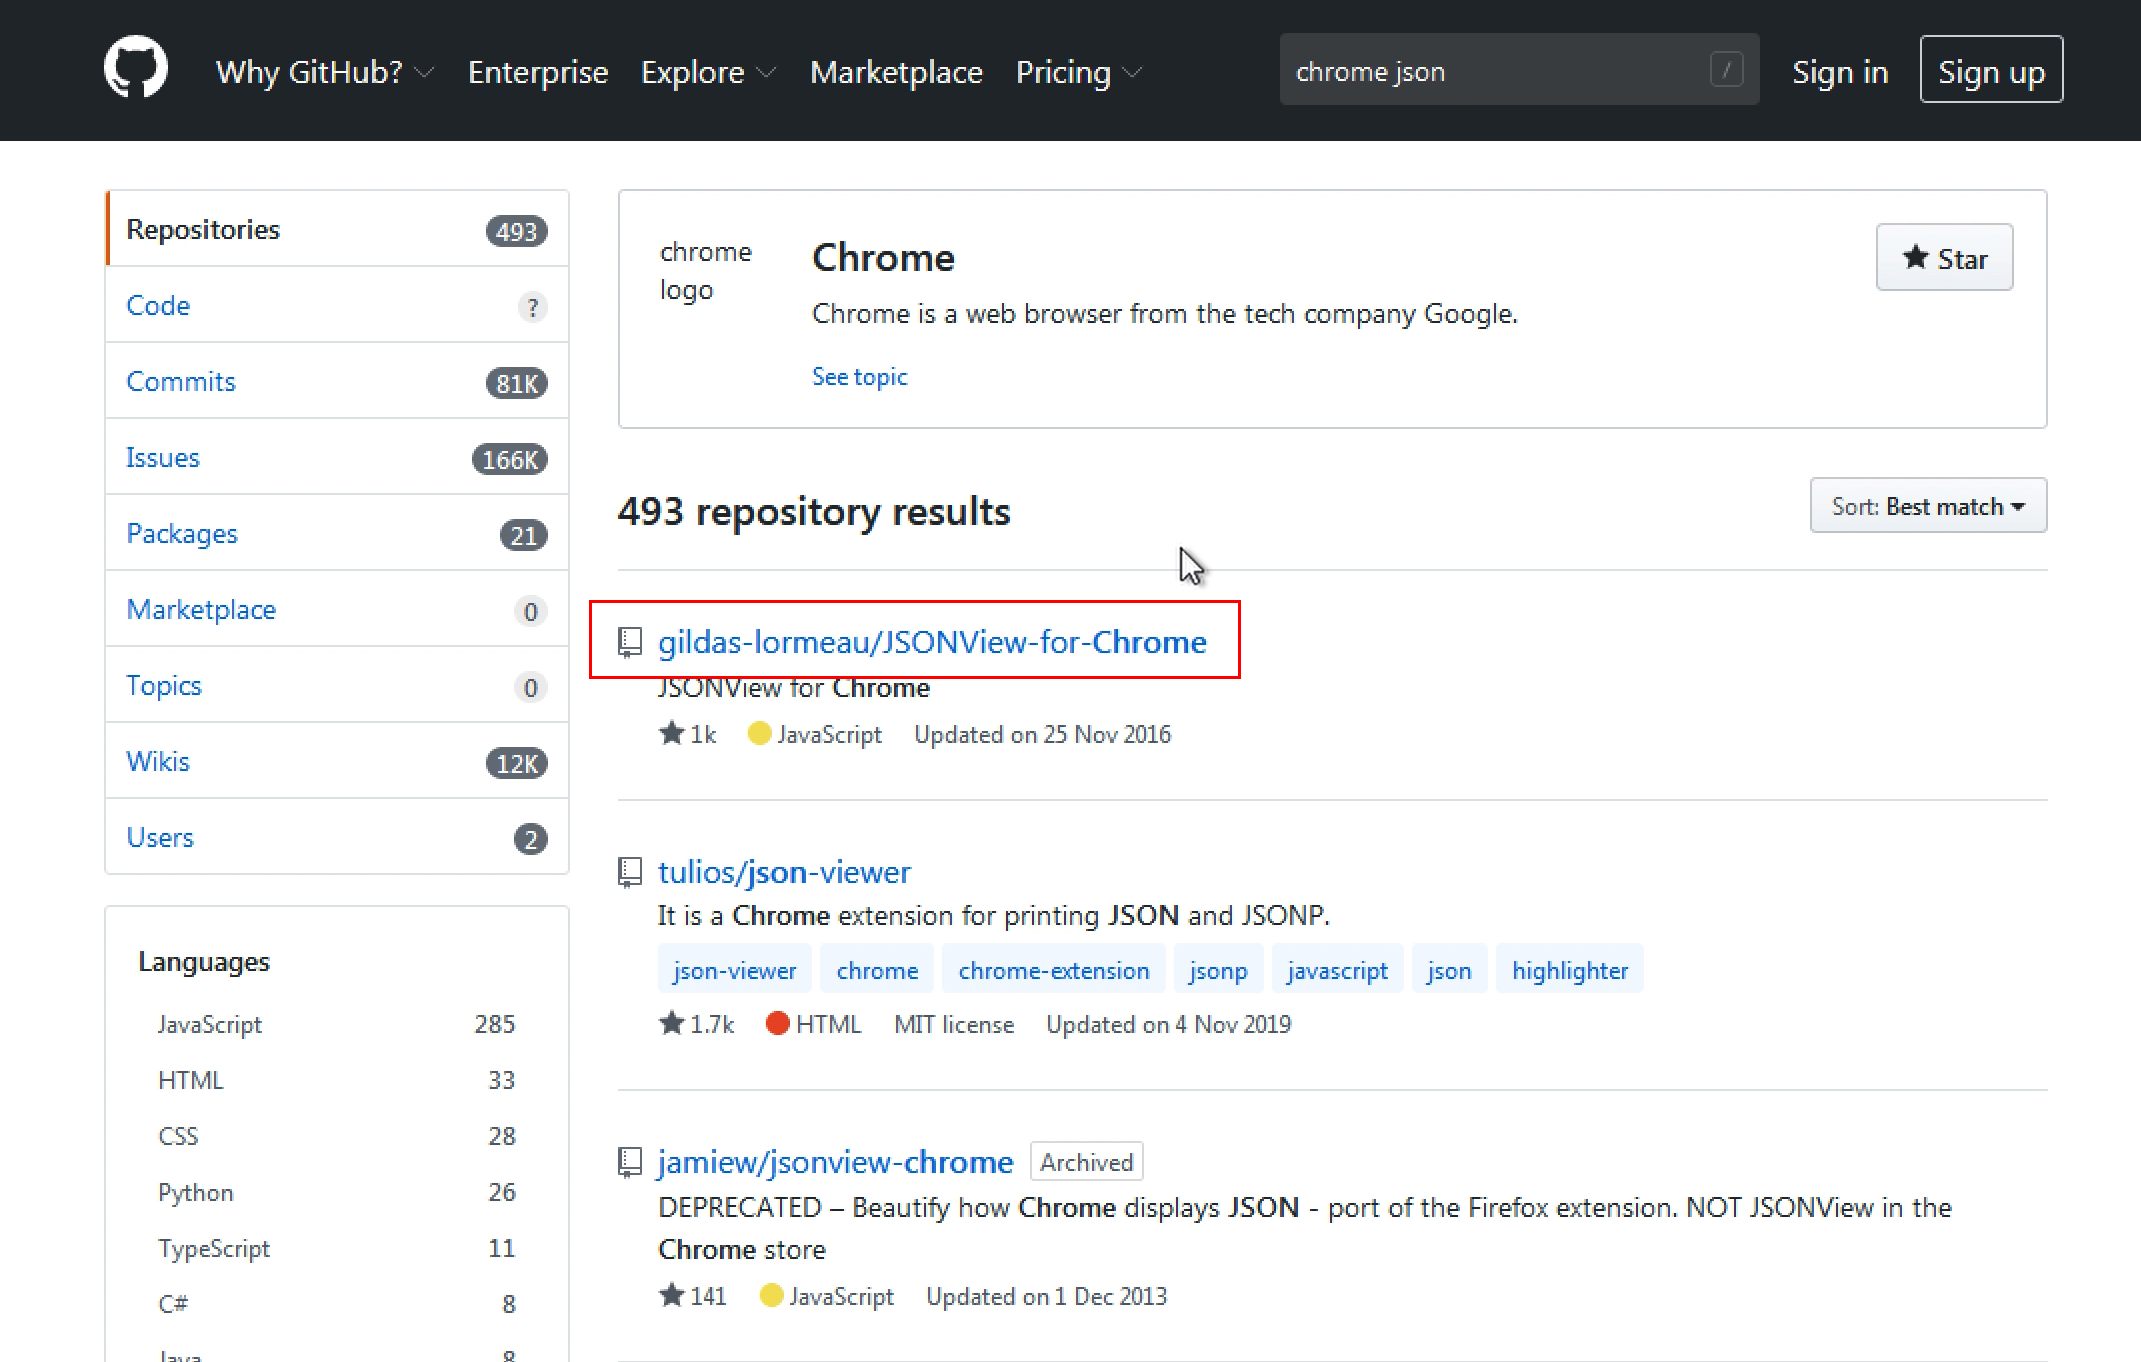The image size is (2141, 1362).
Task: Click the chrome-extension topic tag
Action: (1054, 969)
